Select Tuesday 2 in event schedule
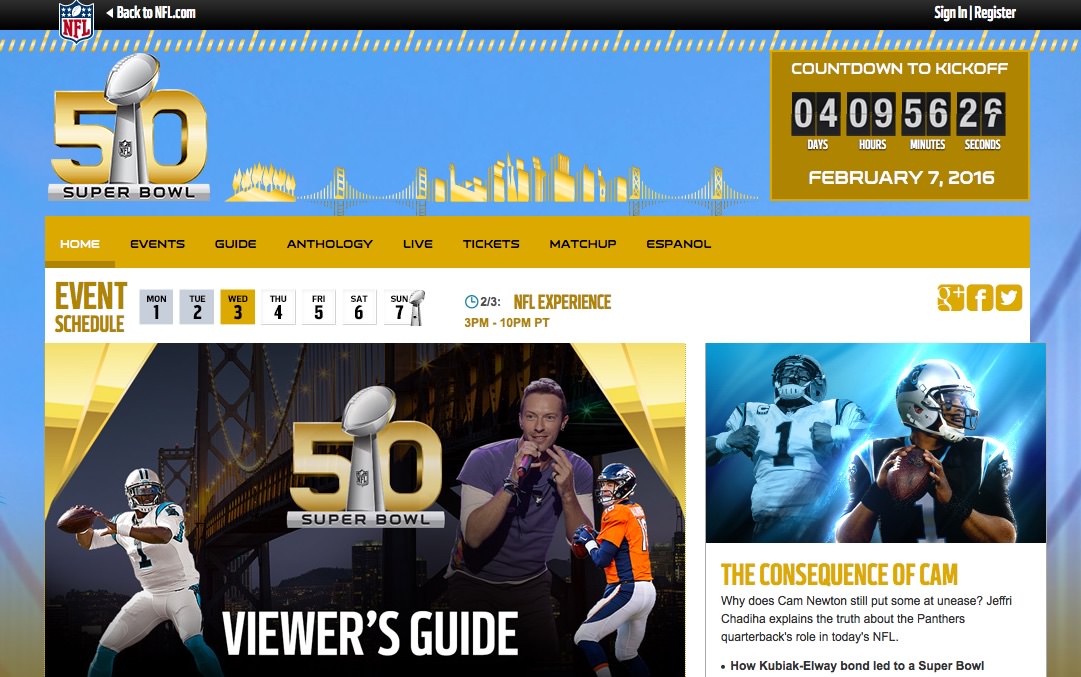 pos(197,307)
